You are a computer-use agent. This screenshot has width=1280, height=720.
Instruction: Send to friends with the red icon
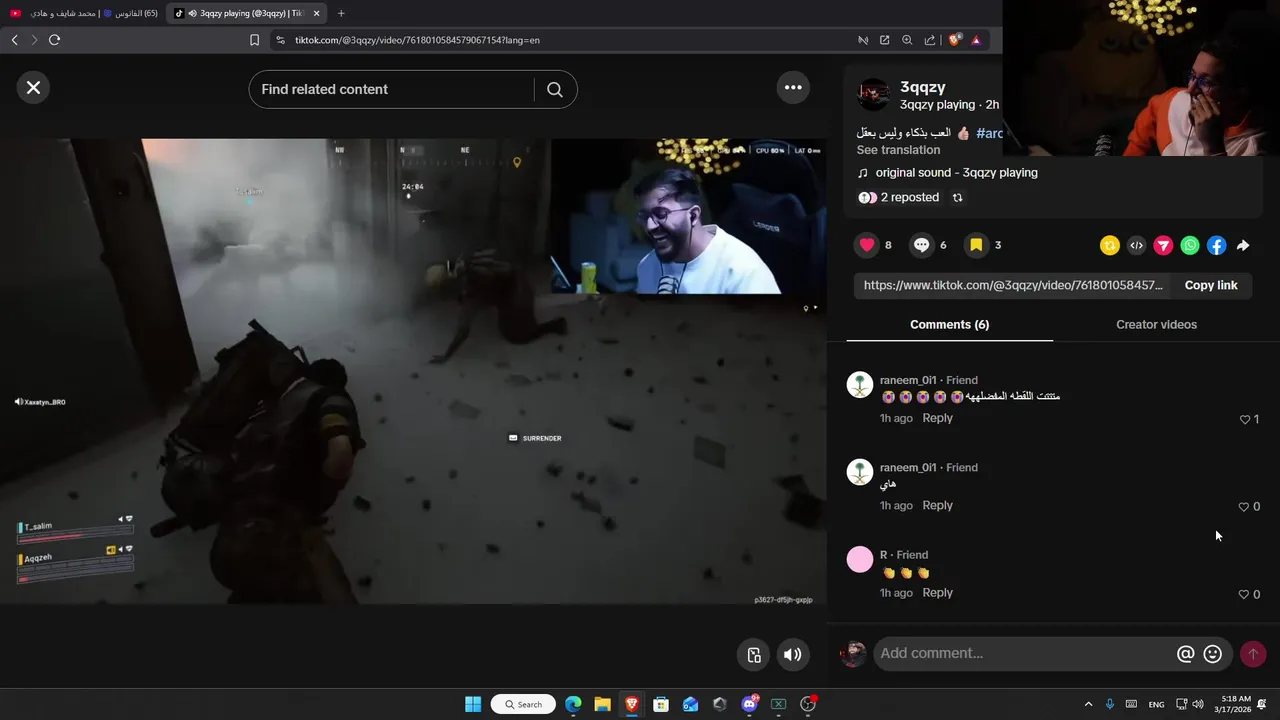[x=1163, y=245]
